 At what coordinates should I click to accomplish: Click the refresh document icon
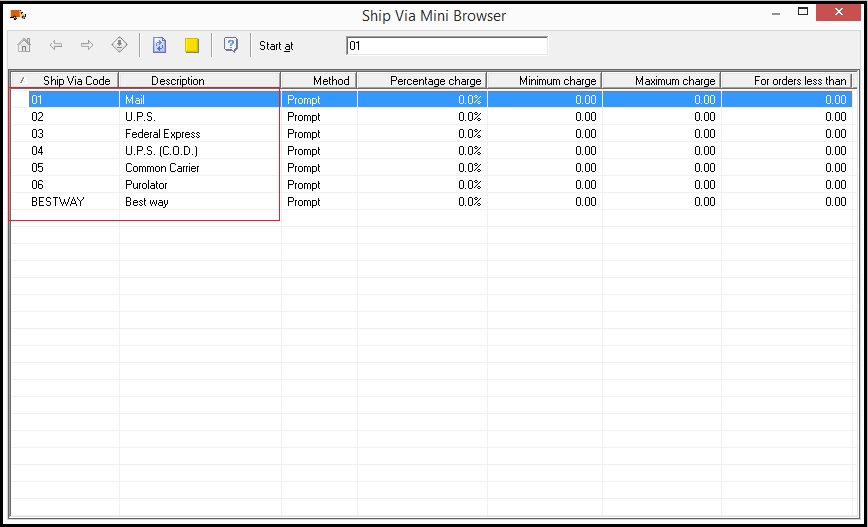click(159, 45)
